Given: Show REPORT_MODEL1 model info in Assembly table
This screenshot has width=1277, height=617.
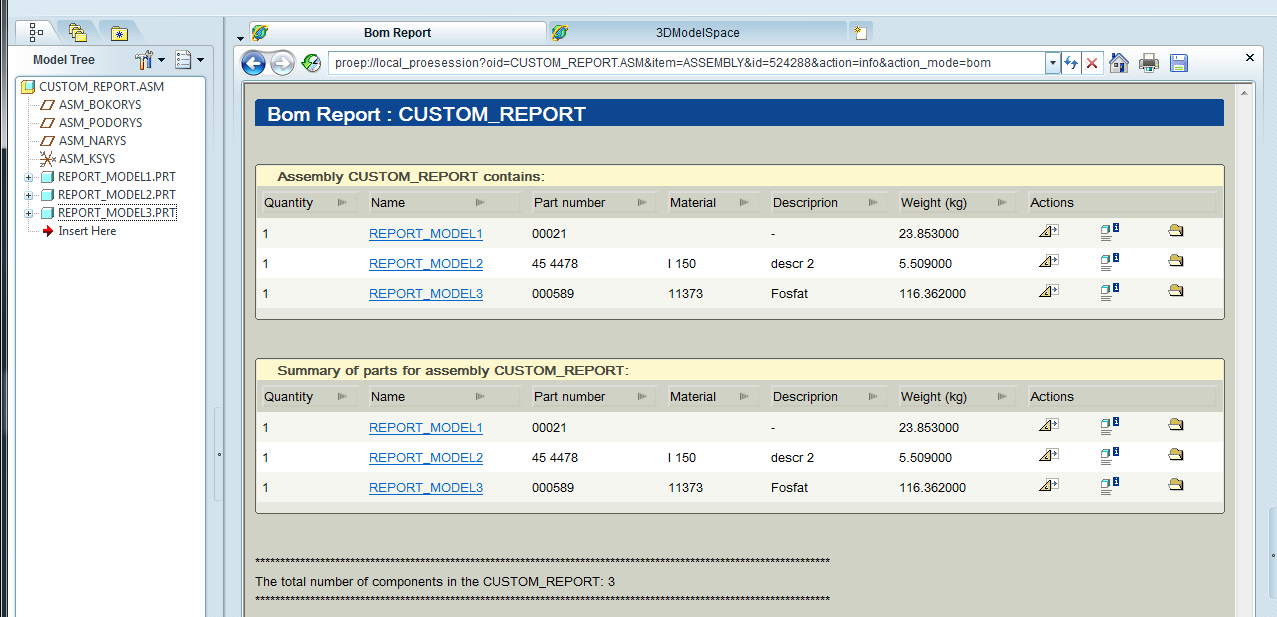Looking at the screenshot, I should [1109, 233].
